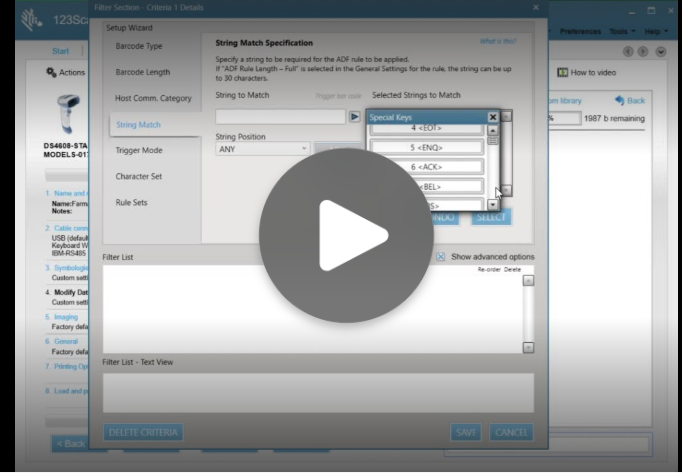This screenshot has height=473, width=682.
Task: Click the previous navigation arrow circle
Action: (628, 51)
